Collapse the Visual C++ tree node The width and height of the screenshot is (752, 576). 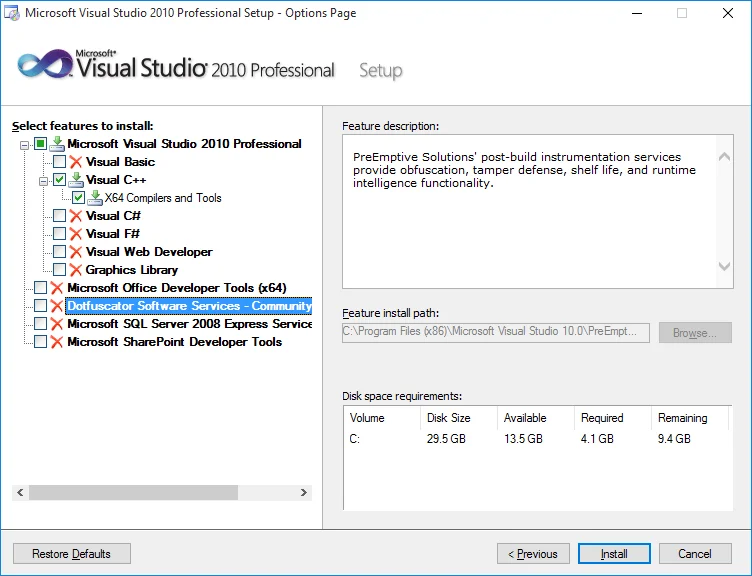[x=43, y=180]
